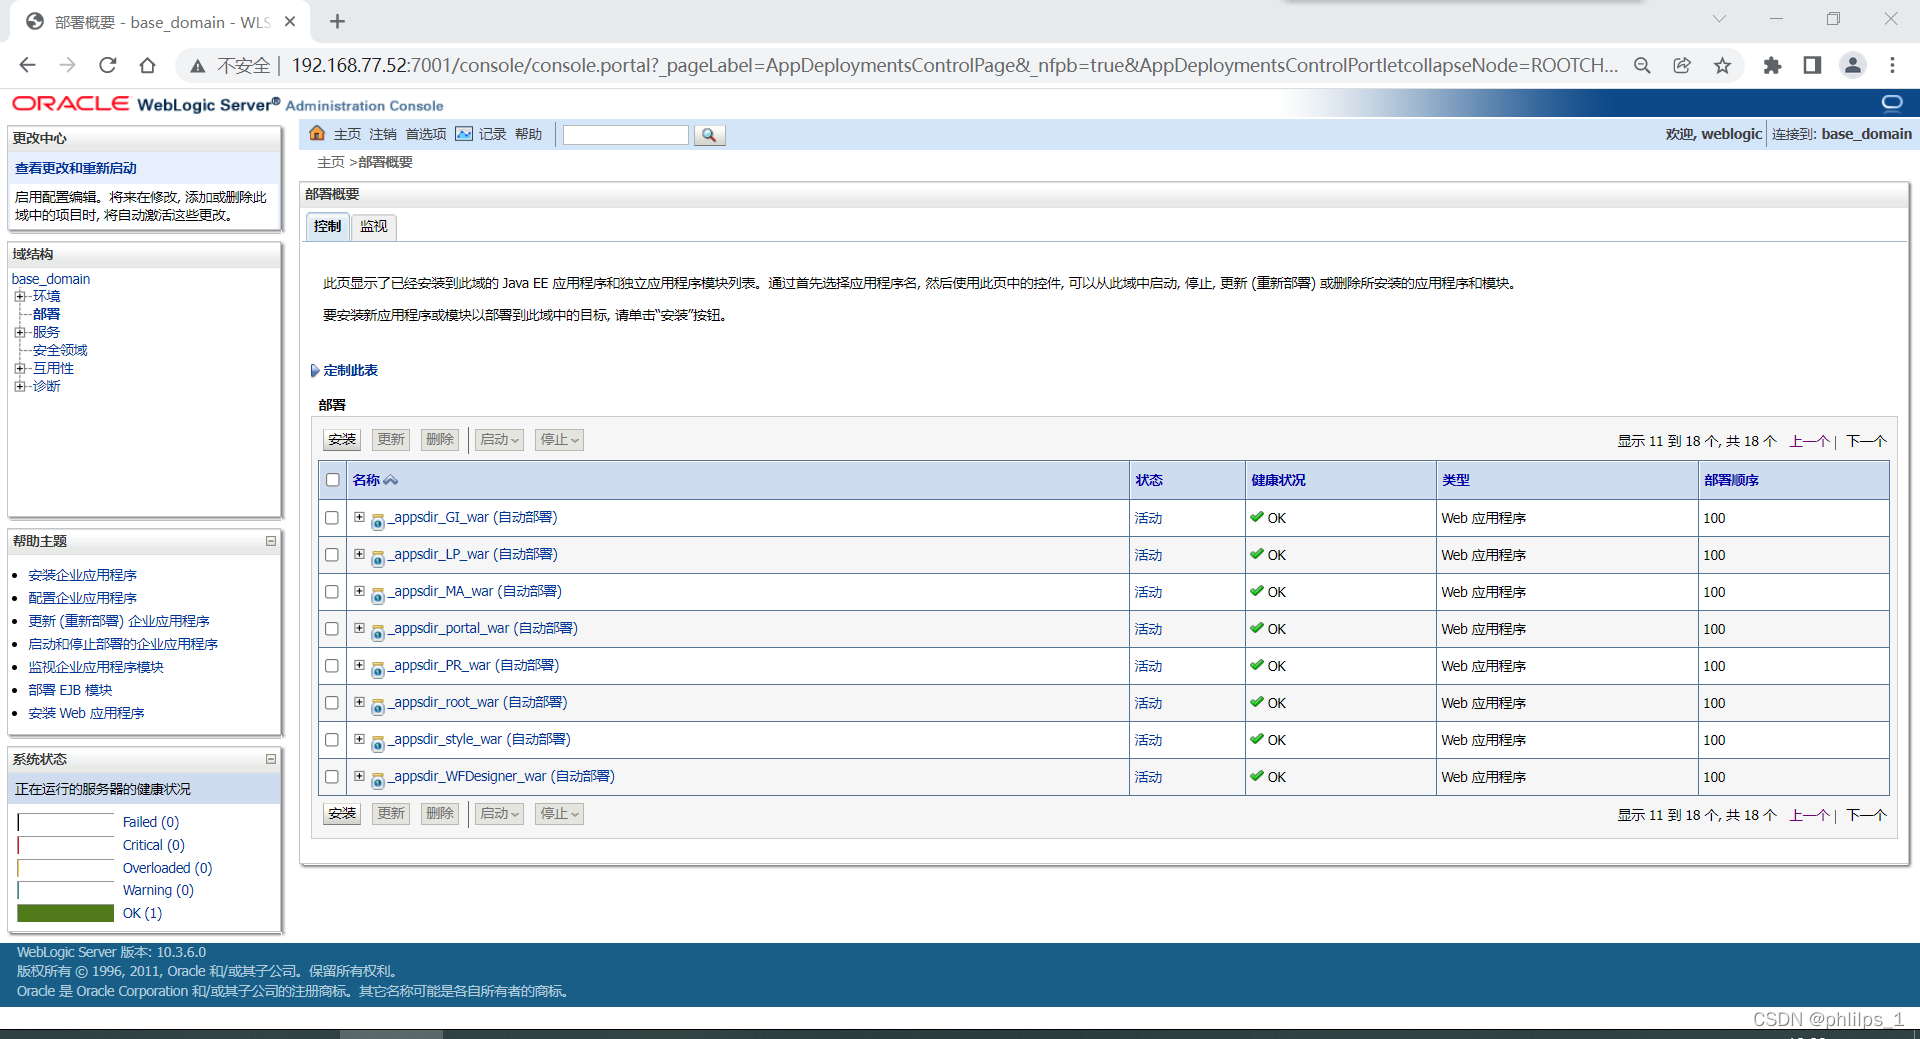Focus the console search input field
1920x1039 pixels.
pyautogui.click(x=626, y=135)
